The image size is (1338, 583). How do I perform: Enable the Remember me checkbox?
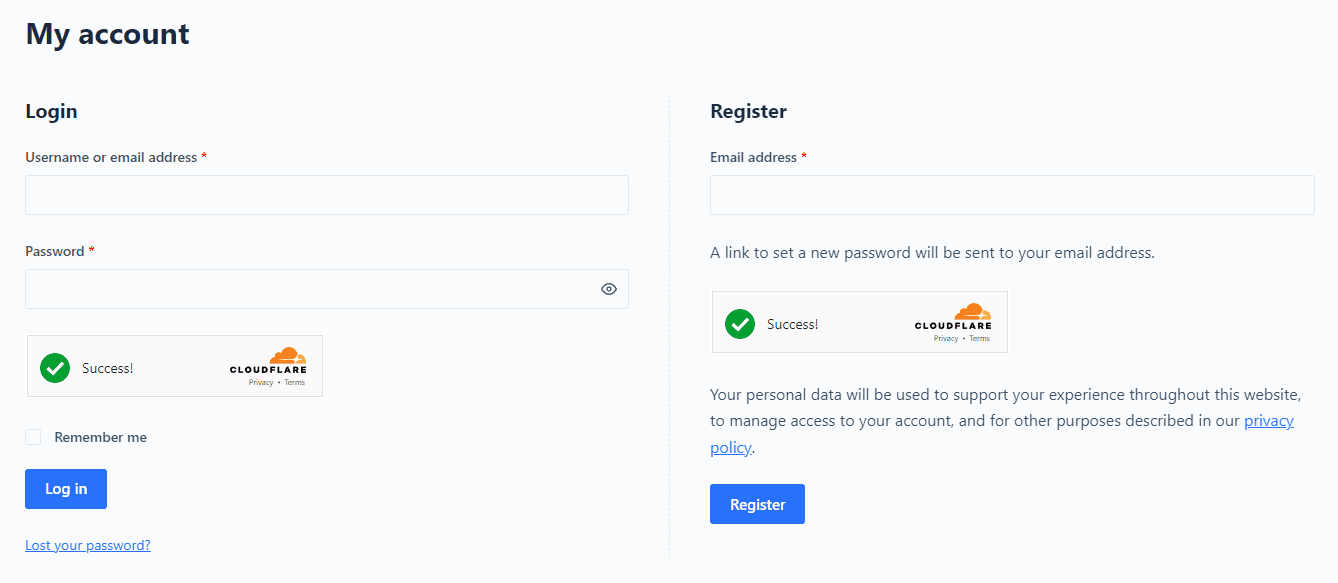(x=33, y=437)
